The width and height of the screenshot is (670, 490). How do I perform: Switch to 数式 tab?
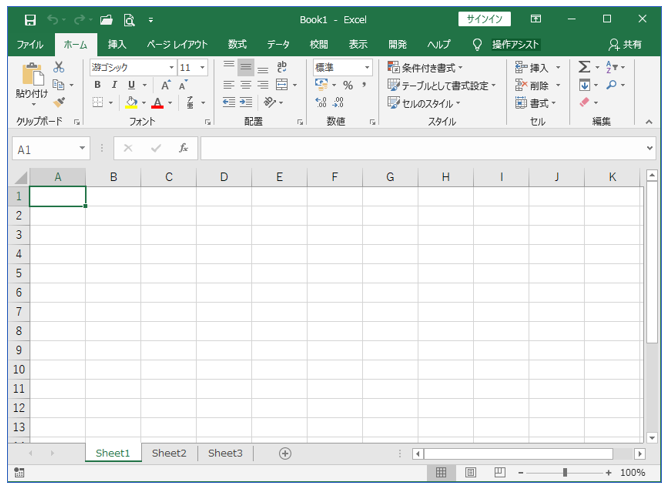[237, 44]
